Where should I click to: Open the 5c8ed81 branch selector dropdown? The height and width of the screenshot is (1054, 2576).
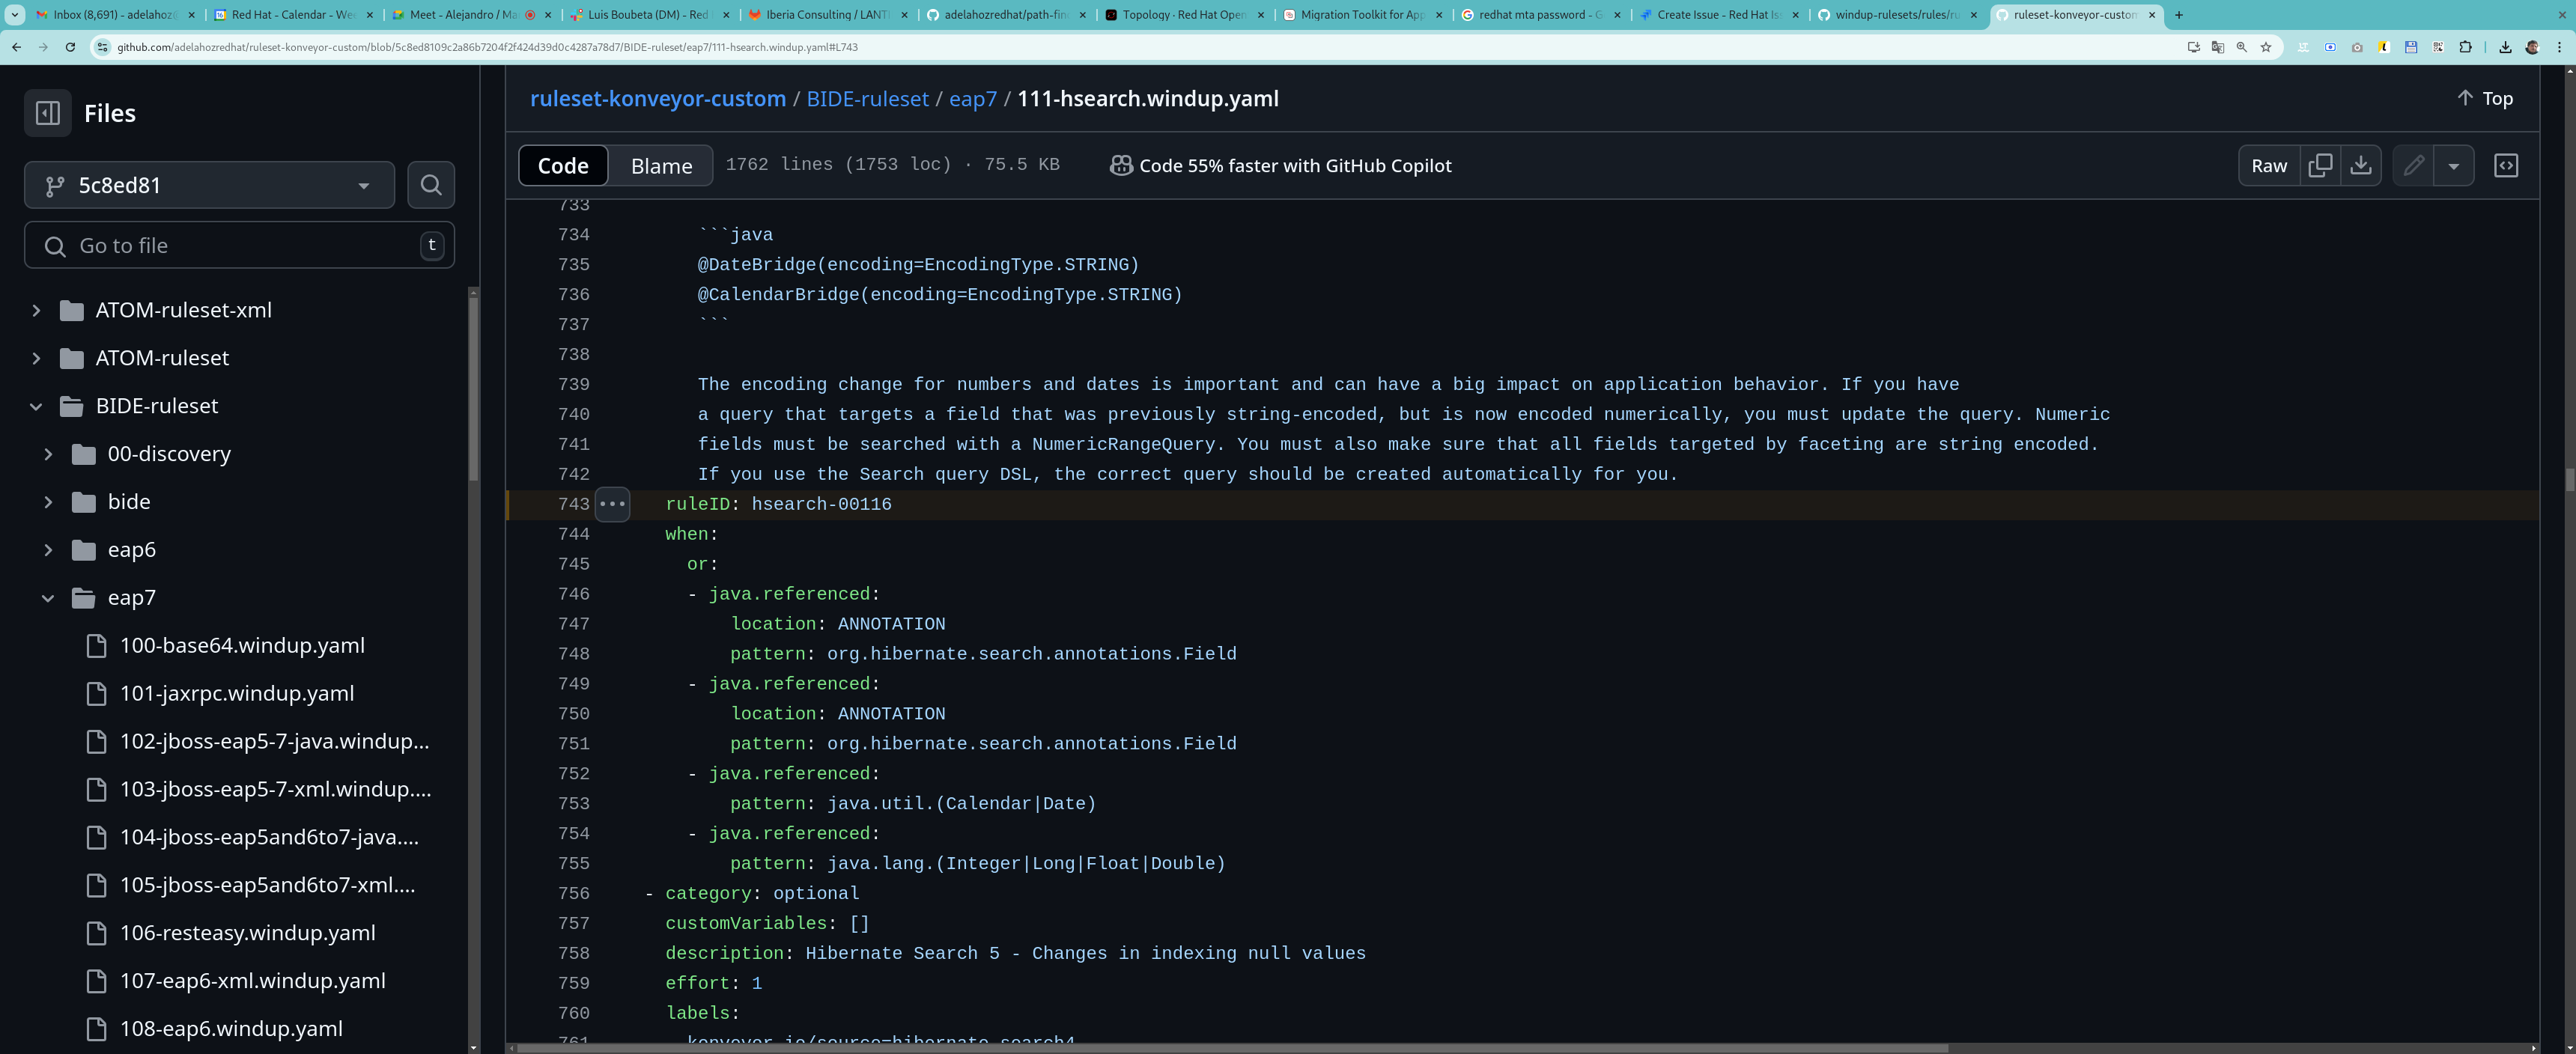coord(209,185)
